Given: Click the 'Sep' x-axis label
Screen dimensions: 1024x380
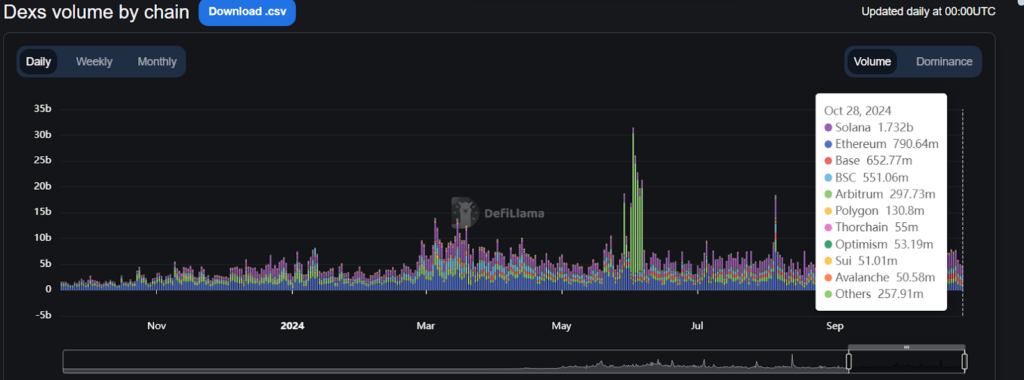Looking at the screenshot, I should 835,325.
